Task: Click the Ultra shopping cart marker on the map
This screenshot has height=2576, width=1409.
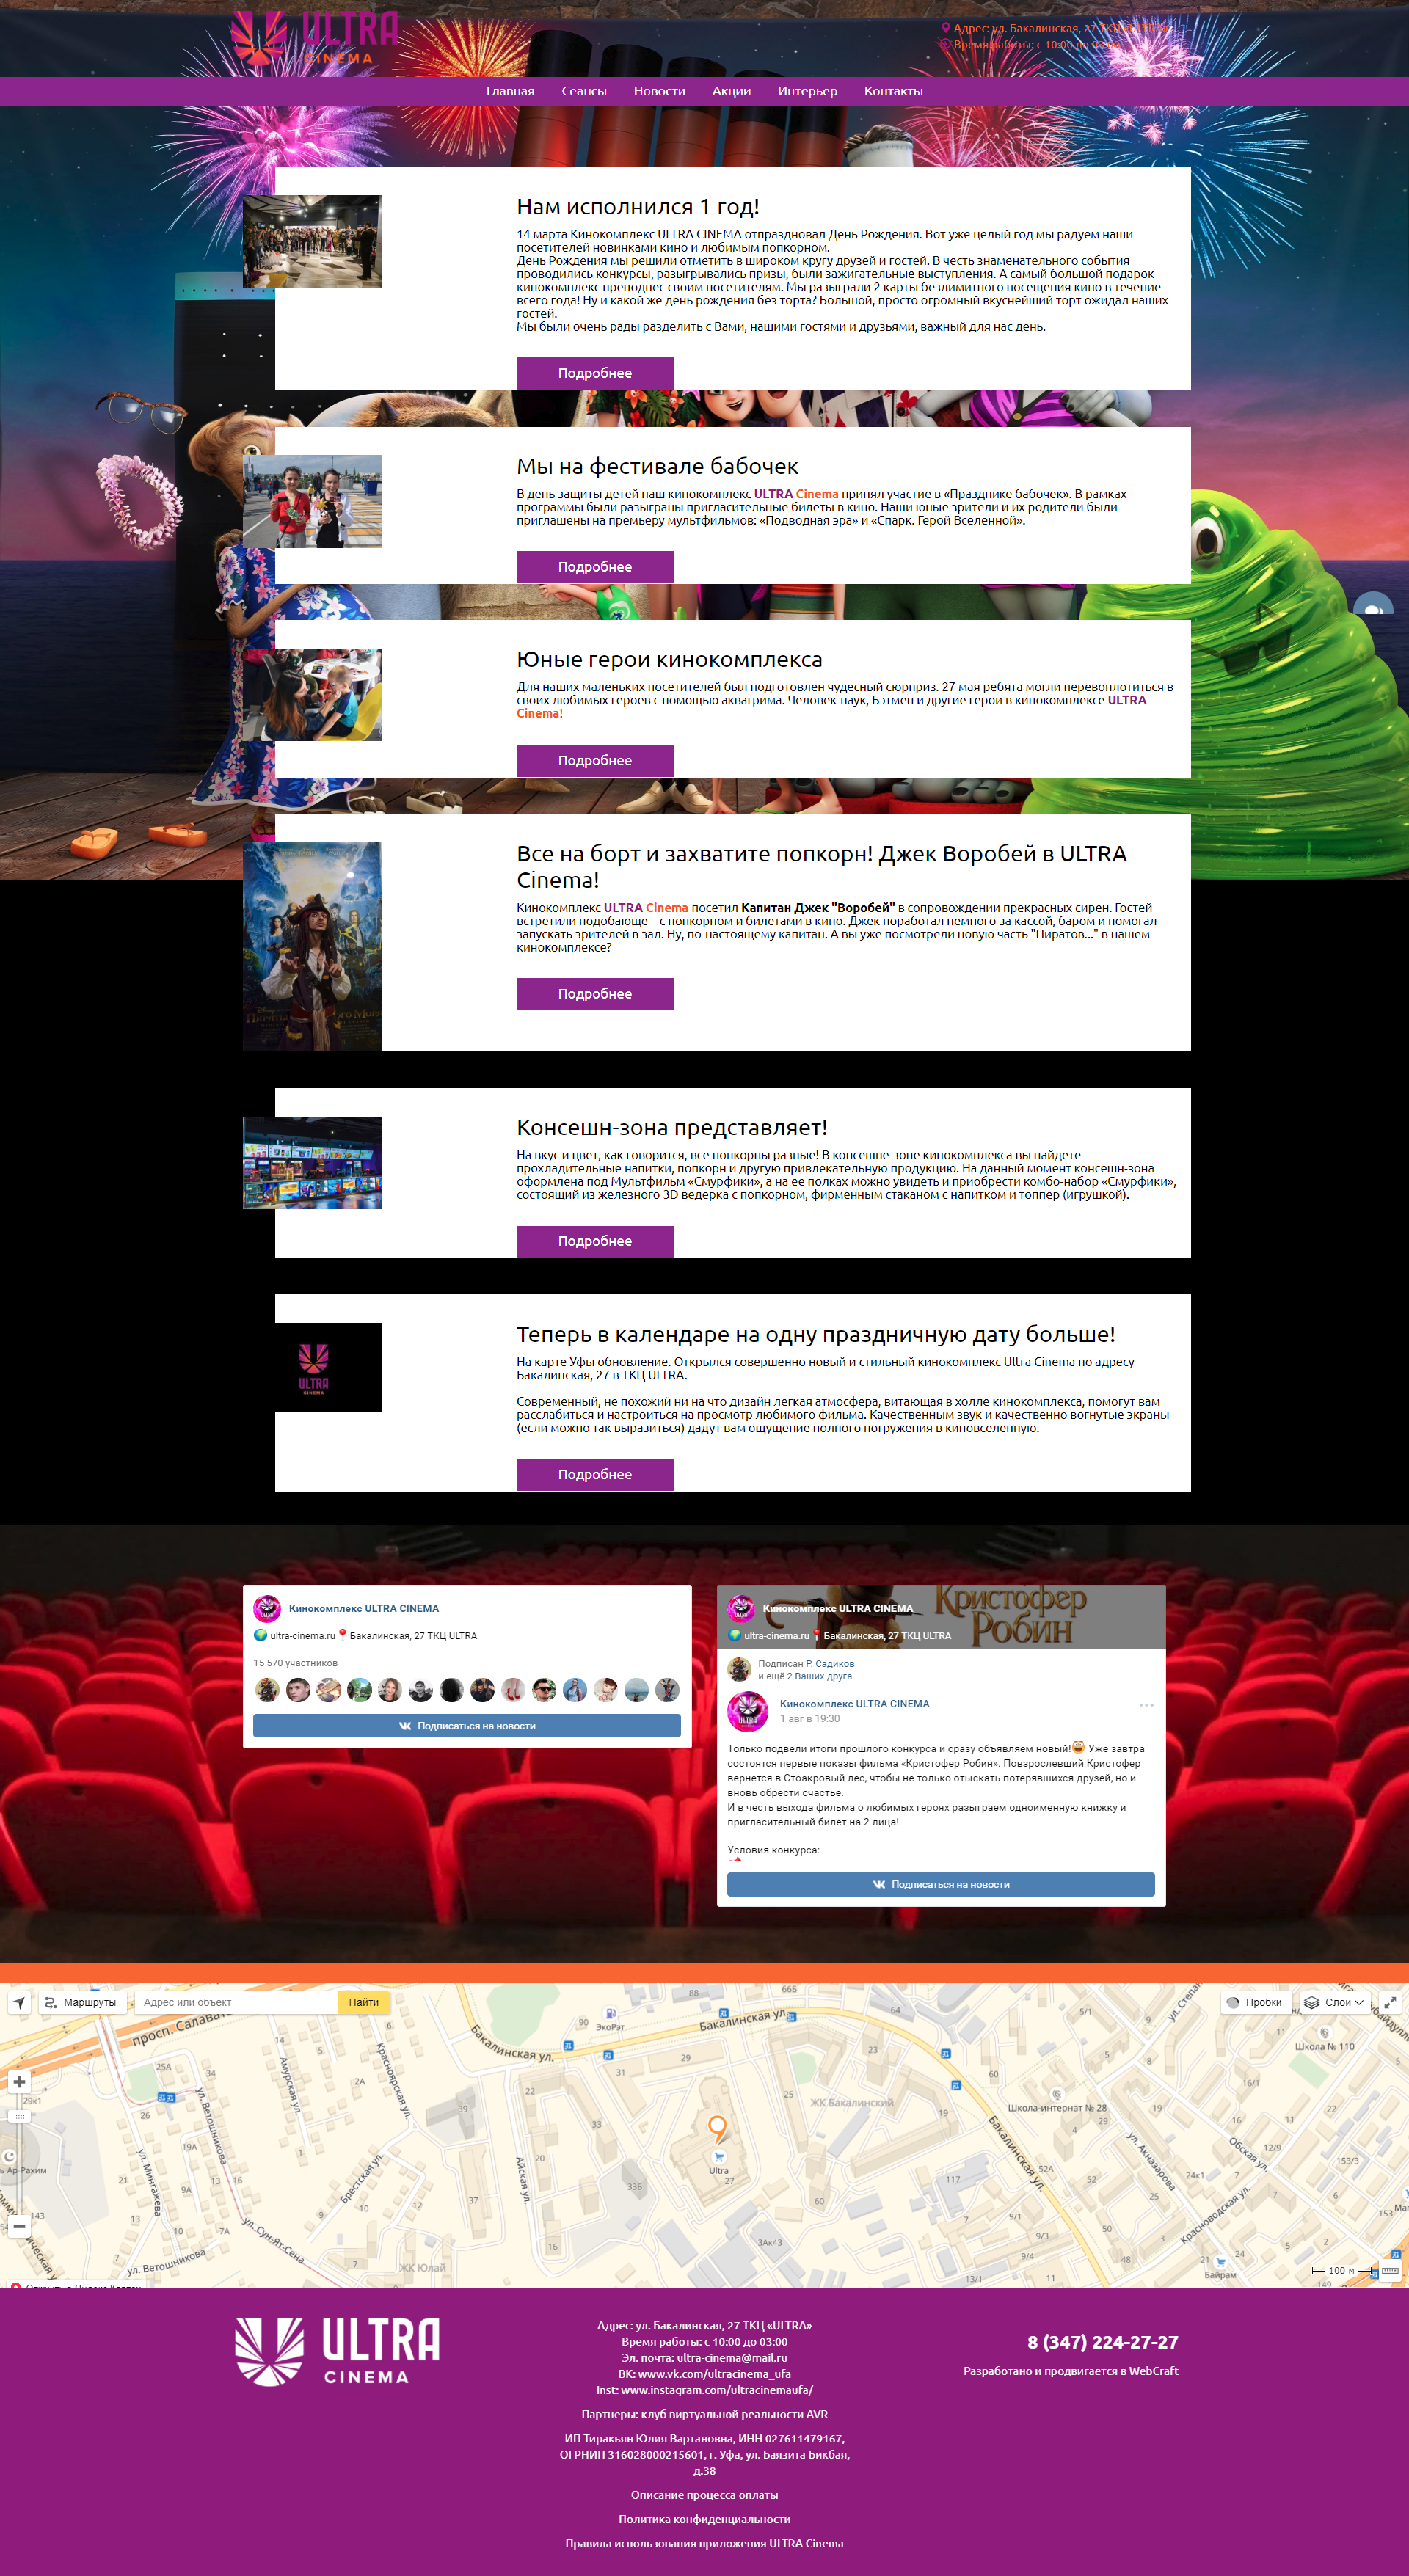Action: (719, 2157)
